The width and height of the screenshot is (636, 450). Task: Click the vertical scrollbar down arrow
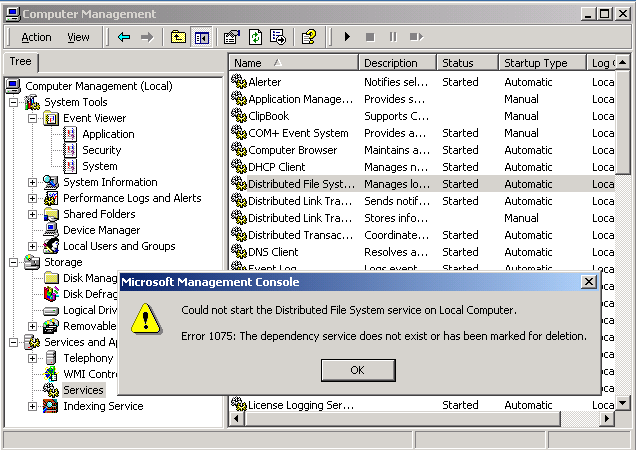(623, 403)
